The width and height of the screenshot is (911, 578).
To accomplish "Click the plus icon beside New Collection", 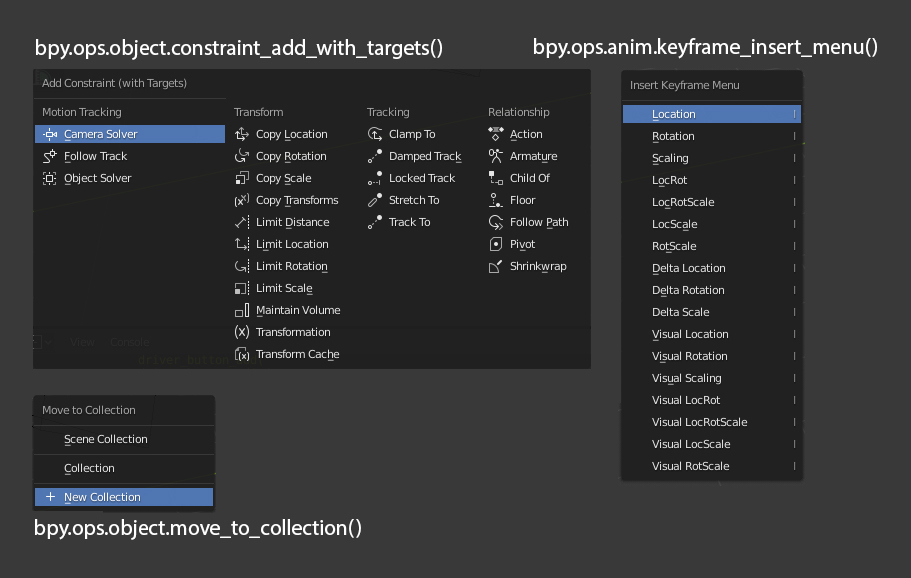I will click(51, 497).
